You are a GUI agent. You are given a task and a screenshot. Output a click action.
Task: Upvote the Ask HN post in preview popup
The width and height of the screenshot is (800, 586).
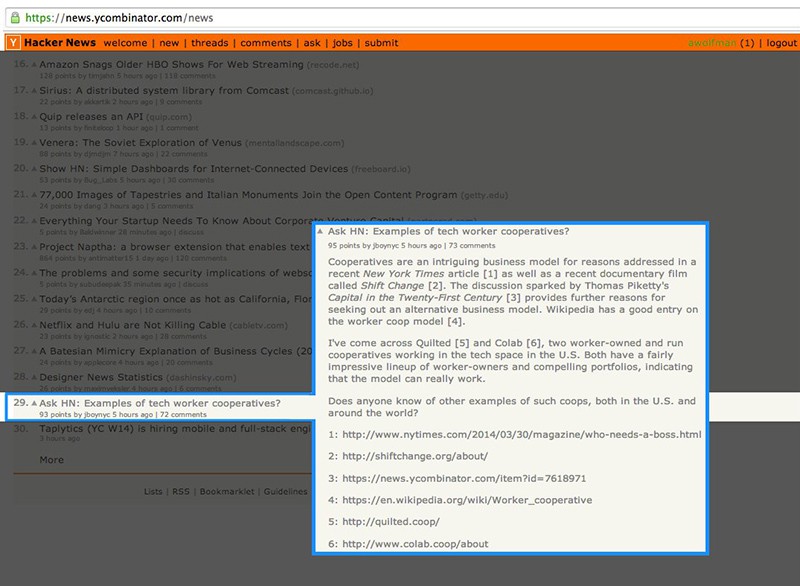[320, 231]
